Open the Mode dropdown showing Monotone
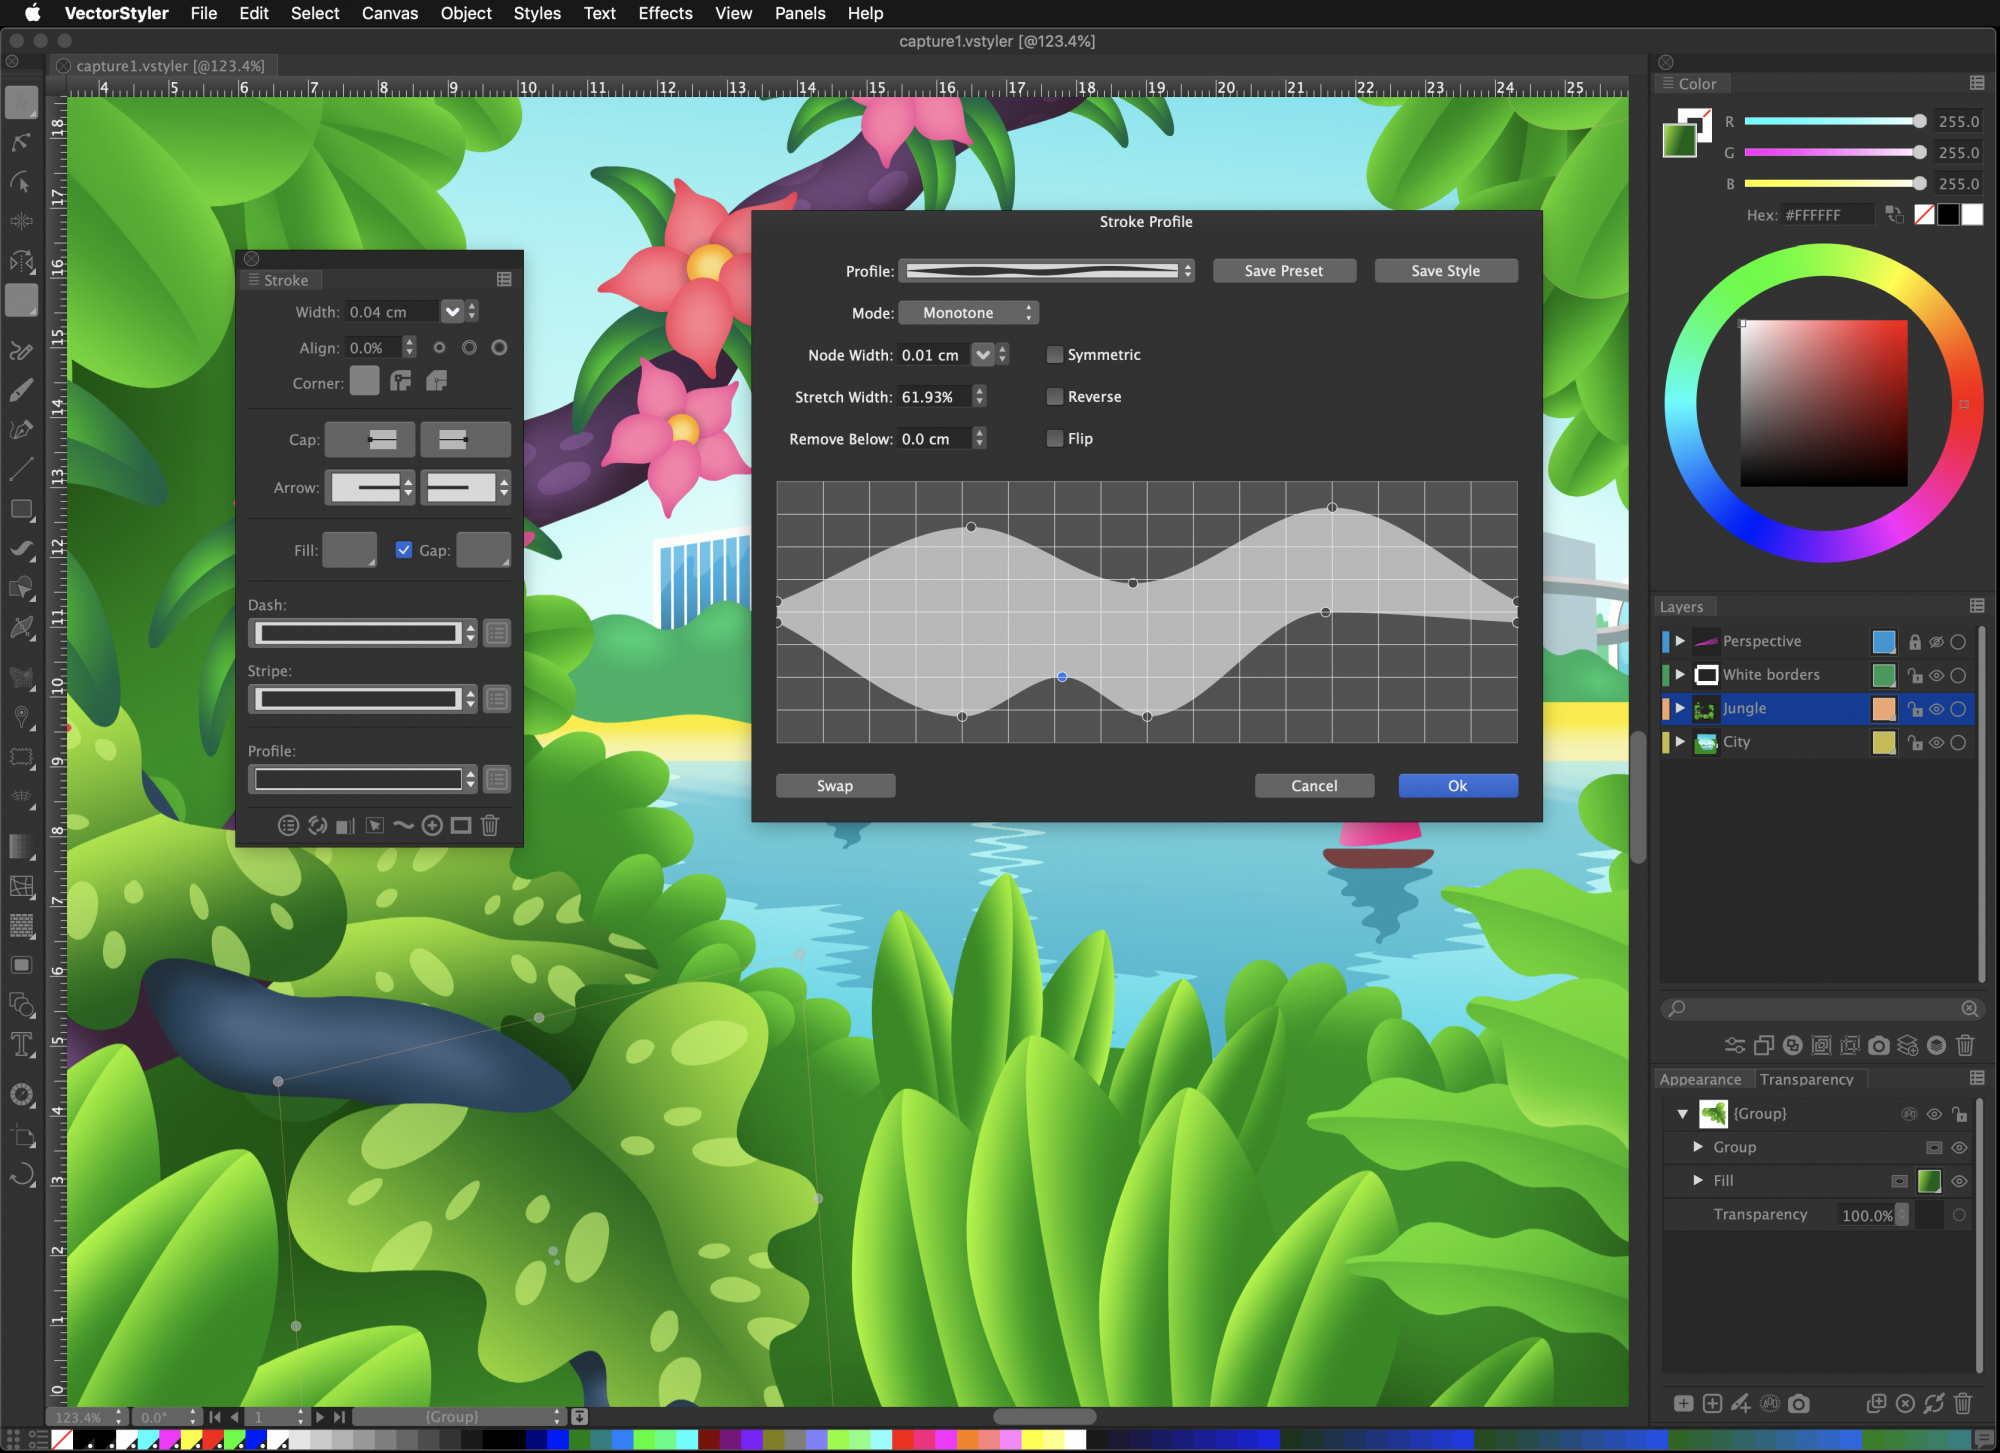Viewport: 2000px width, 1453px height. pyautogui.click(x=968, y=312)
